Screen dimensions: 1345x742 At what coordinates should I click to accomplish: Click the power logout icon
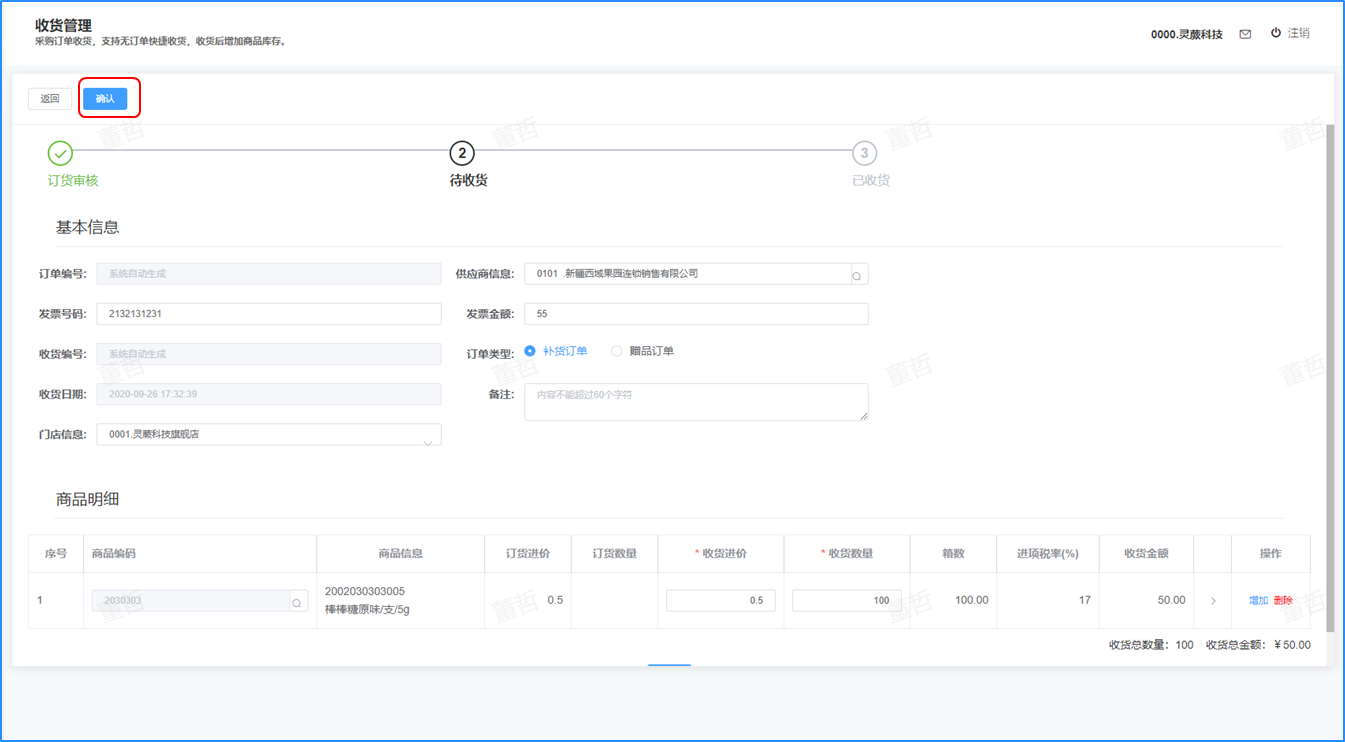tap(1276, 33)
